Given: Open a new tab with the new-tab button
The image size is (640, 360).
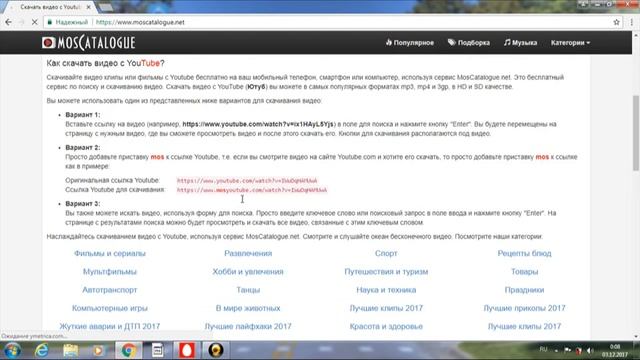Looking at the screenshot, I should point(106,7).
